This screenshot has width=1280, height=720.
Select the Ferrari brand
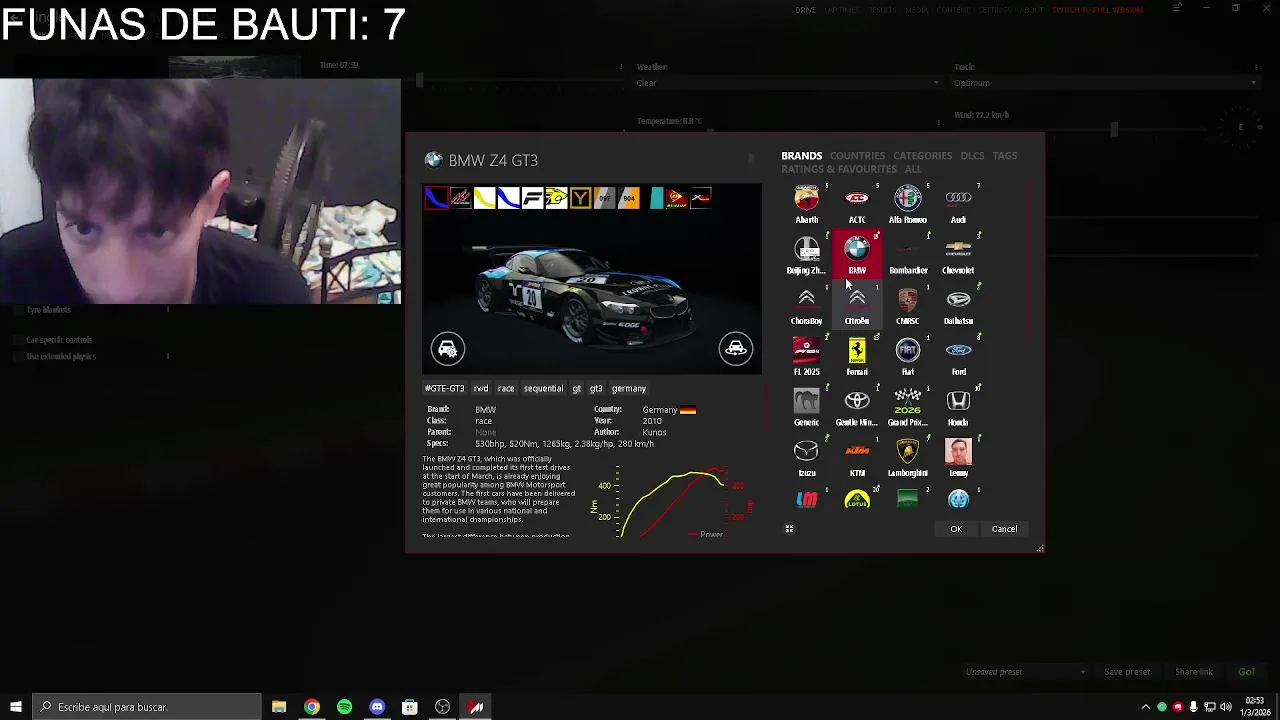[x=857, y=356]
